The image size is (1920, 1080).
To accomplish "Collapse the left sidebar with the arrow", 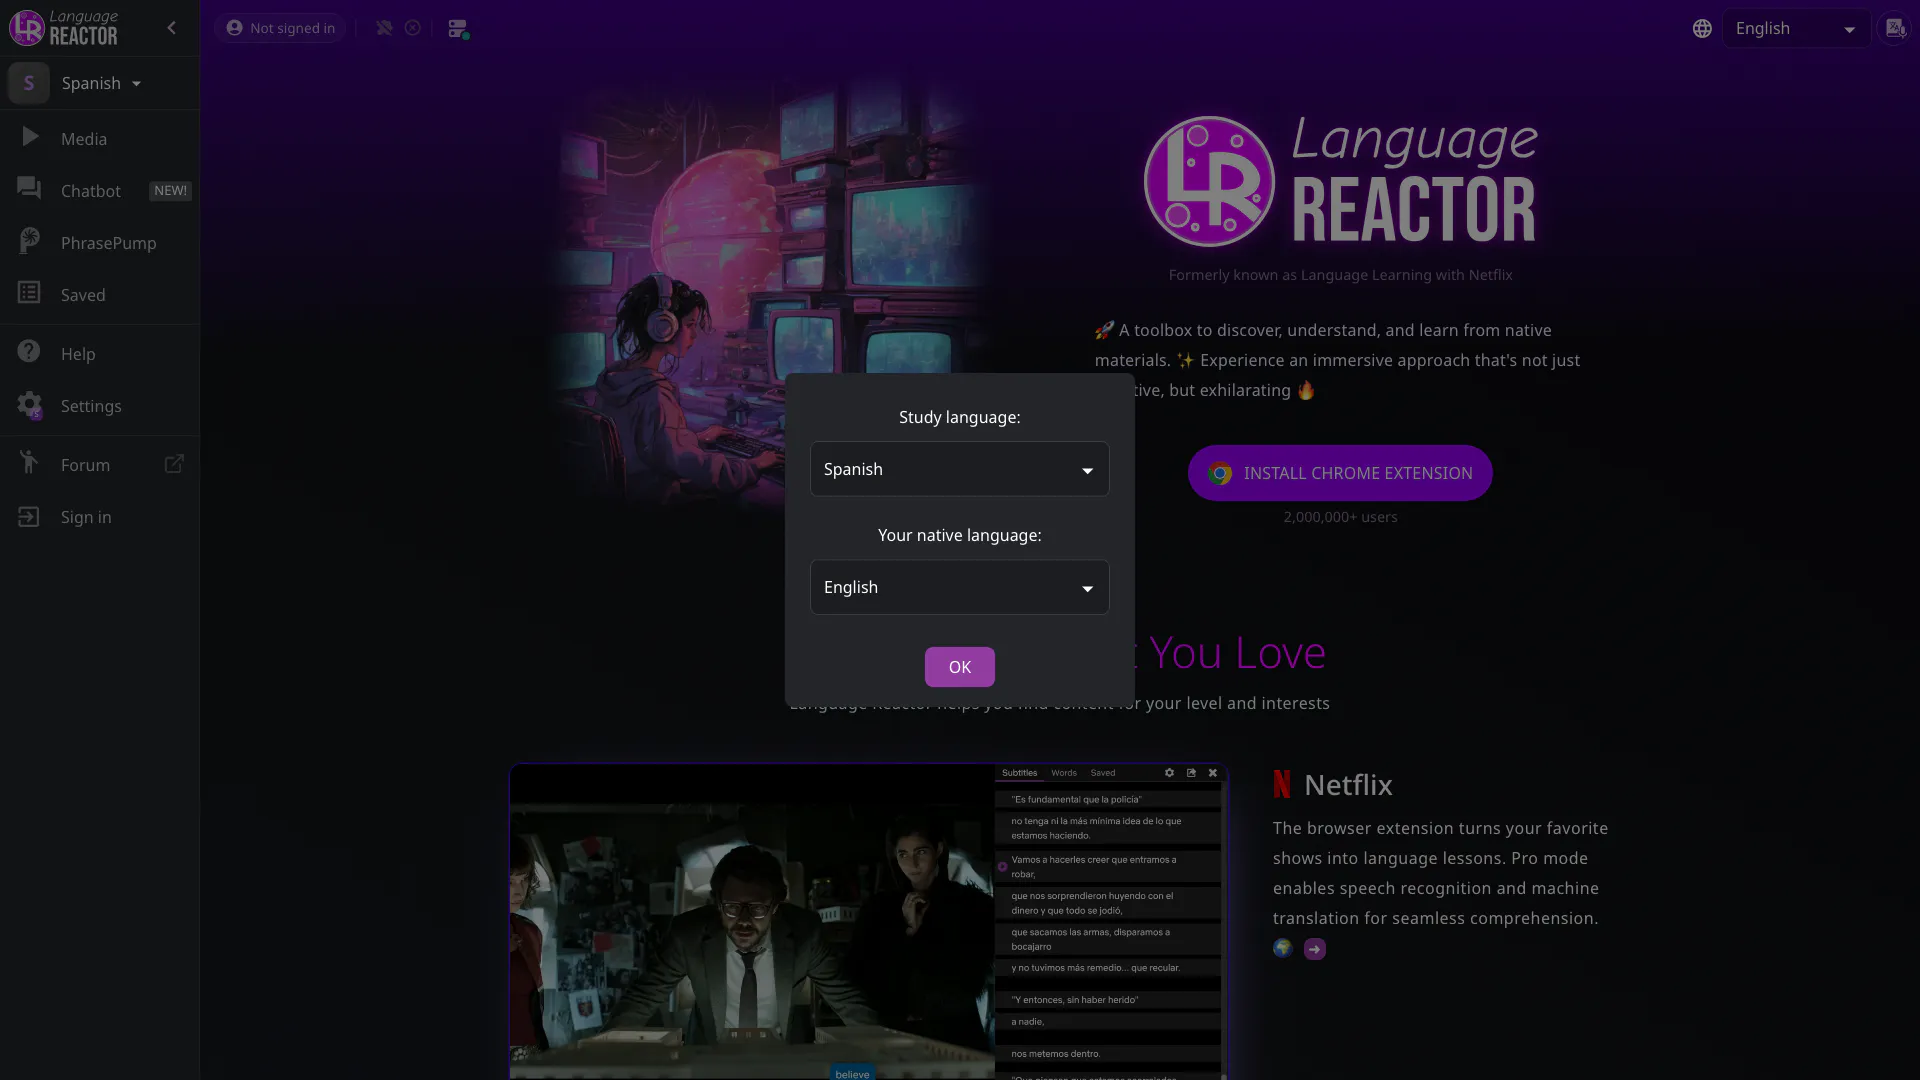I will [x=171, y=28].
